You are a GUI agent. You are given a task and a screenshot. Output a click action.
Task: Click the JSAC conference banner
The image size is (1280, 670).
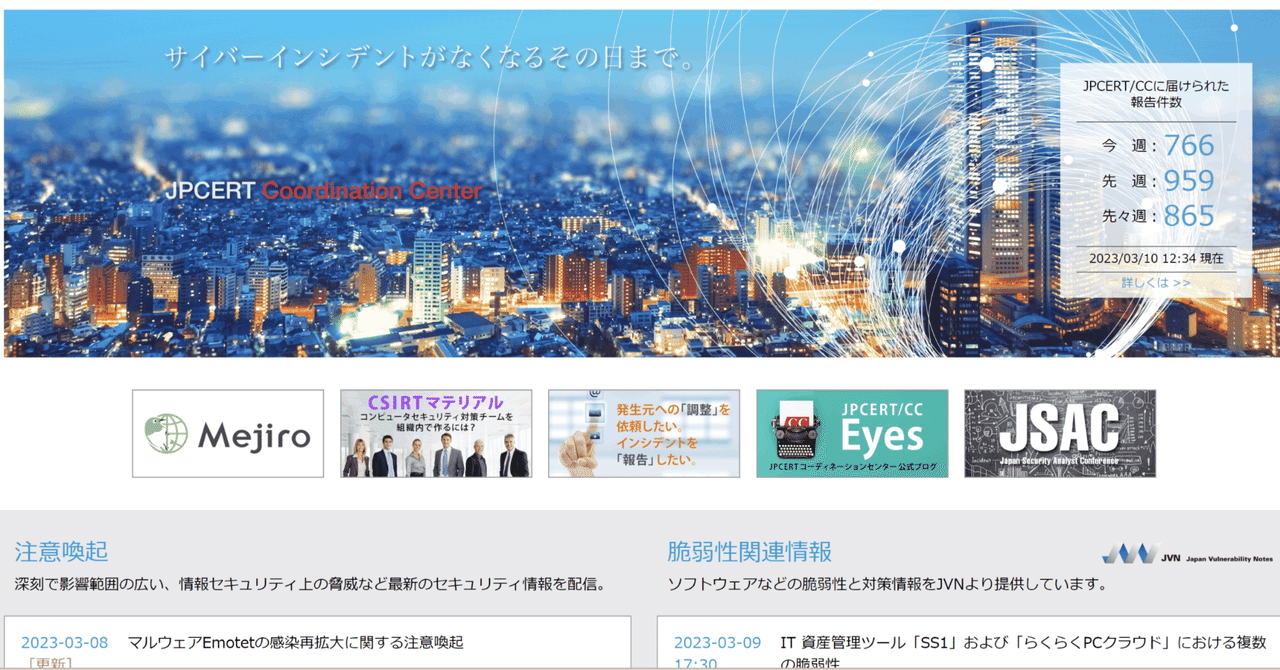[x=1059, y=432]
